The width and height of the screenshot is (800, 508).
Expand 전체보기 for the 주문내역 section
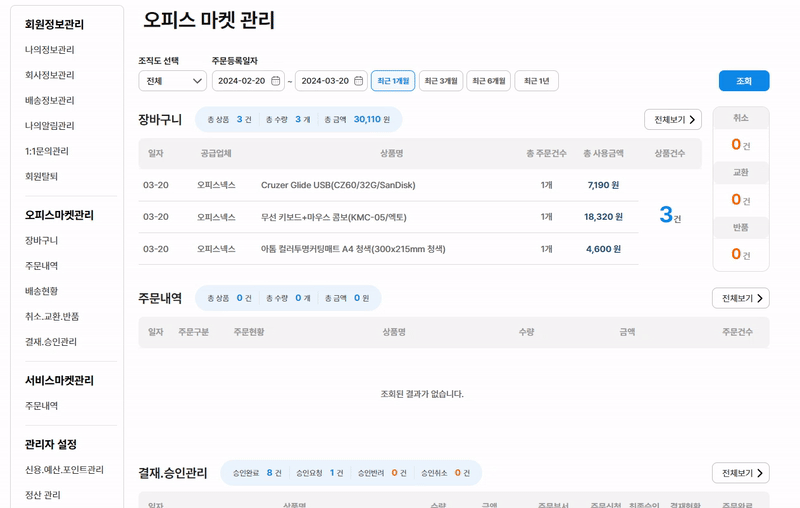[740, 298]
